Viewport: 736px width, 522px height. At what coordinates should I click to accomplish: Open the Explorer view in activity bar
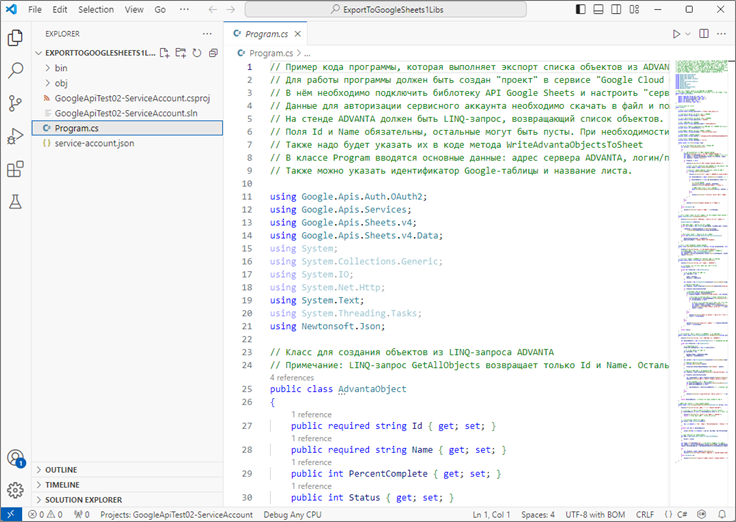[15, 38]
